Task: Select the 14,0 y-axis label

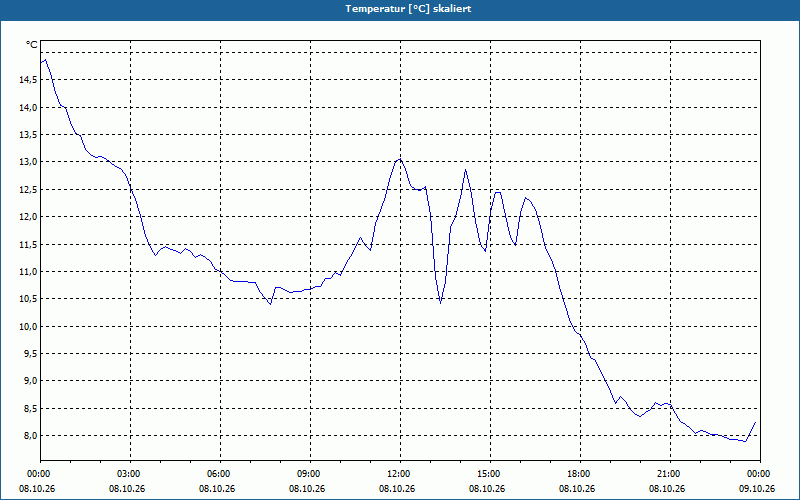Action: click(x=29, y=107)
